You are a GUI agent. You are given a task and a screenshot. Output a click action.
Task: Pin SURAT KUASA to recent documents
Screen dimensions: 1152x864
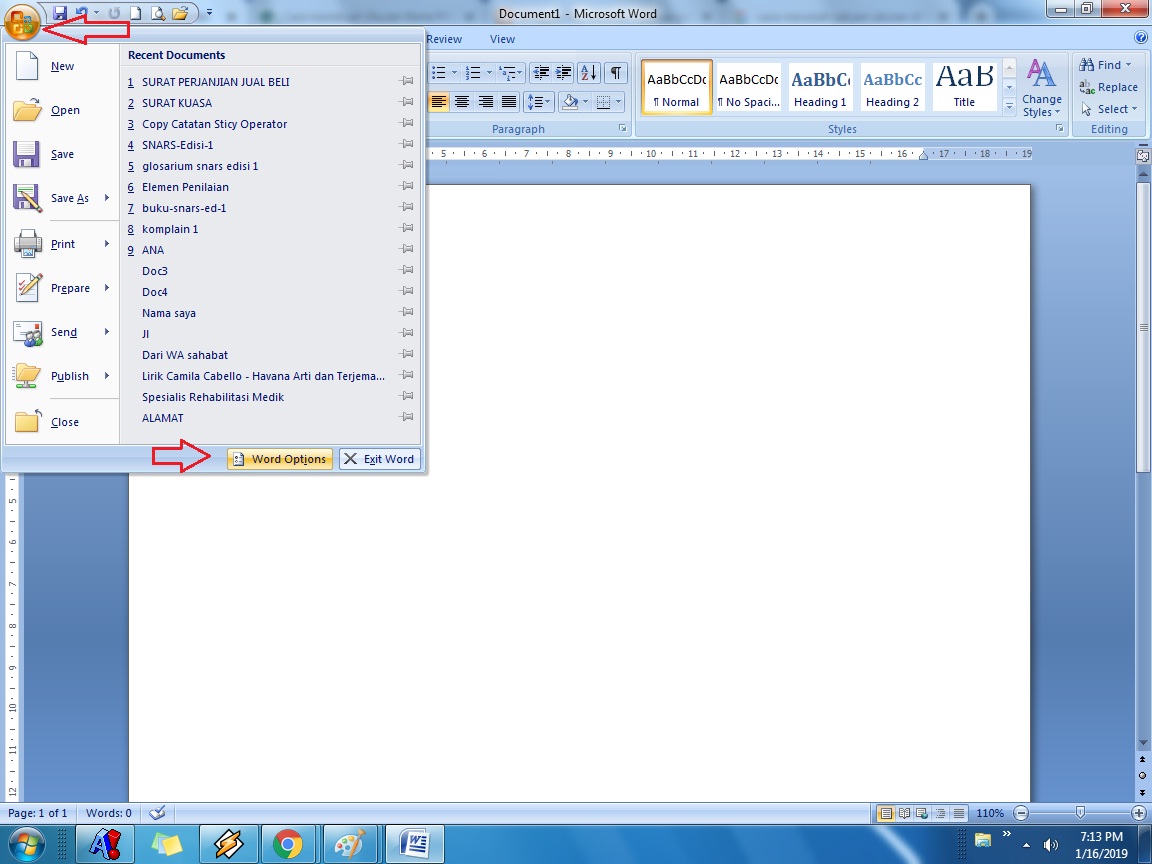[406, 102]
